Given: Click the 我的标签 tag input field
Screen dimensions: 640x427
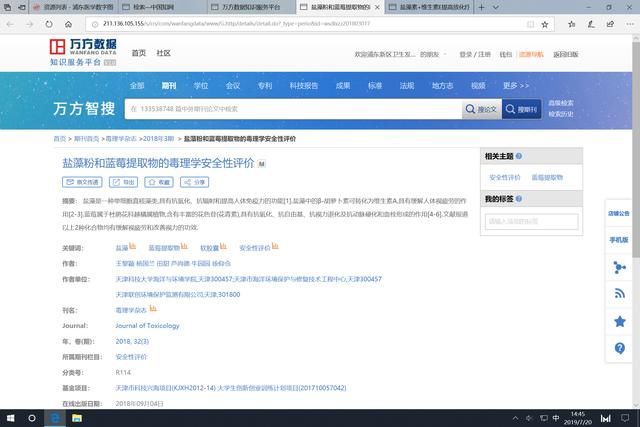Looking at the screenshot, I should (x=531, y=221).
